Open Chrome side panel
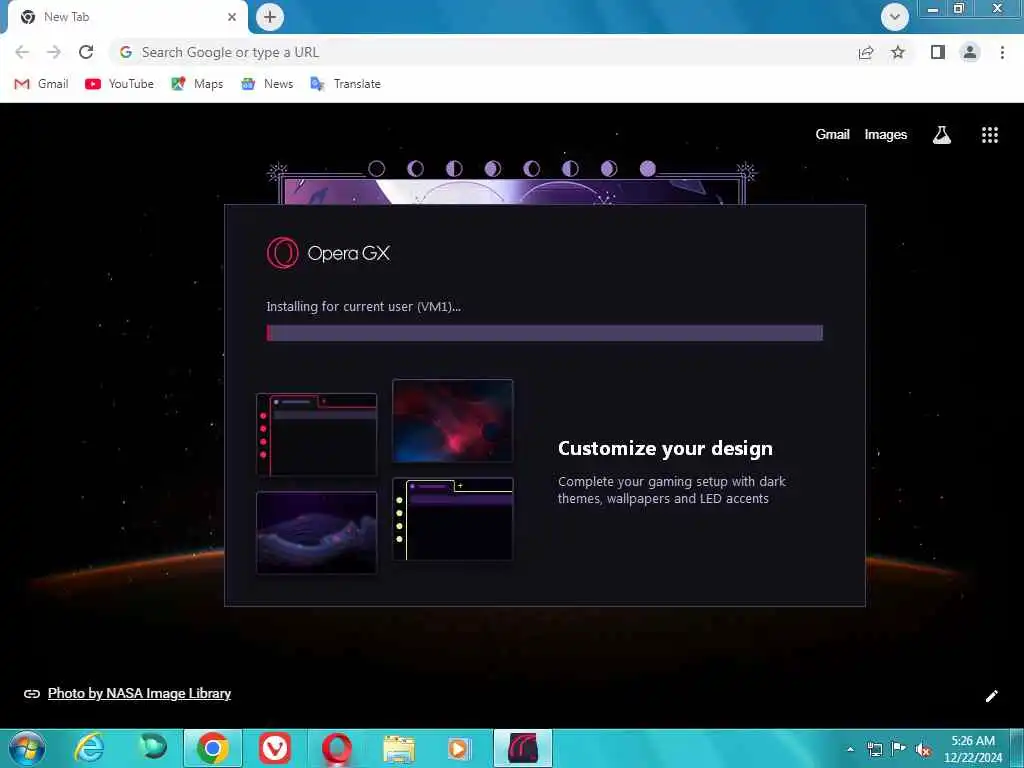Screen dimensions: 1024x768 (x=938, y=52)
